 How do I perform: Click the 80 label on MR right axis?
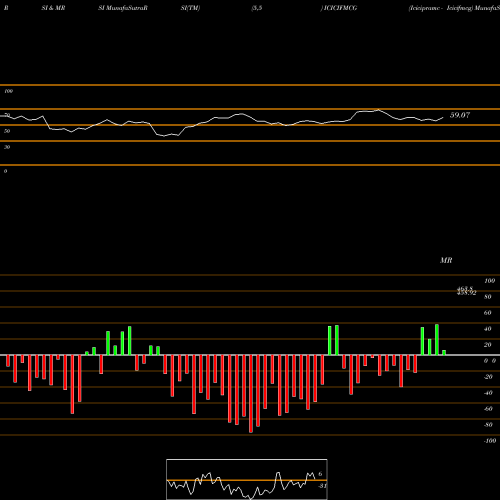point(488,297)
